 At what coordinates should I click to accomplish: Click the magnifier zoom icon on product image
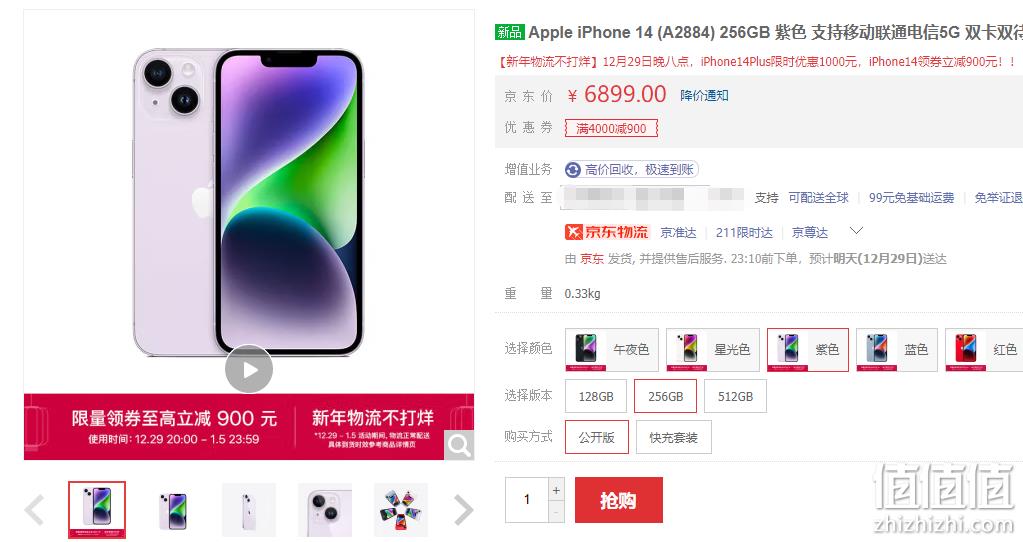tap(459, 445)
